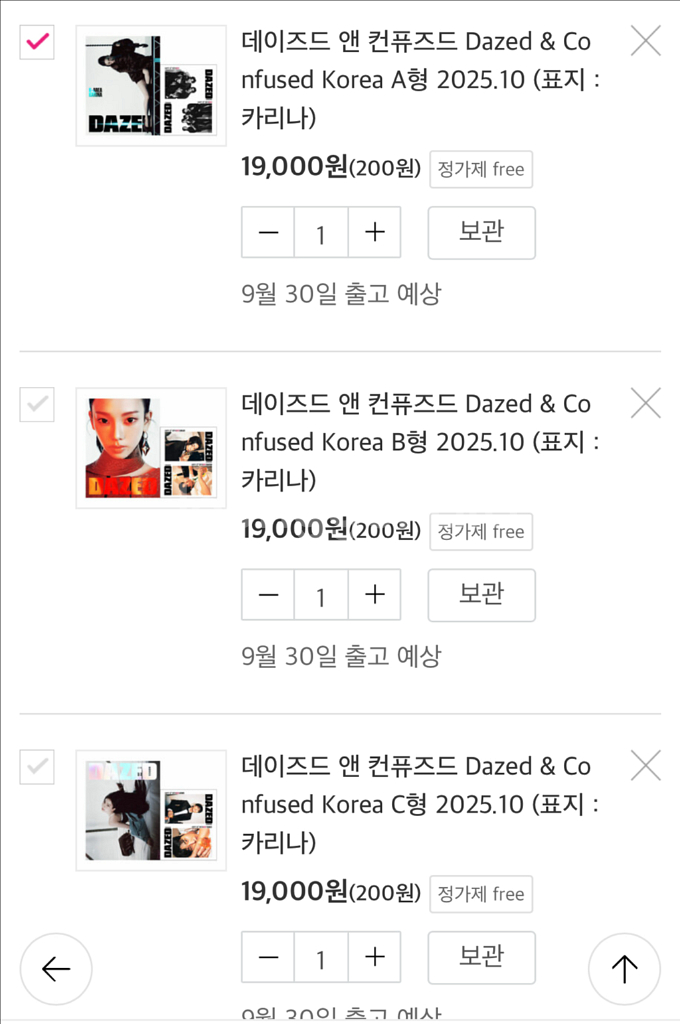Increase quantity of Dazed Korea A형

[375, 233]
